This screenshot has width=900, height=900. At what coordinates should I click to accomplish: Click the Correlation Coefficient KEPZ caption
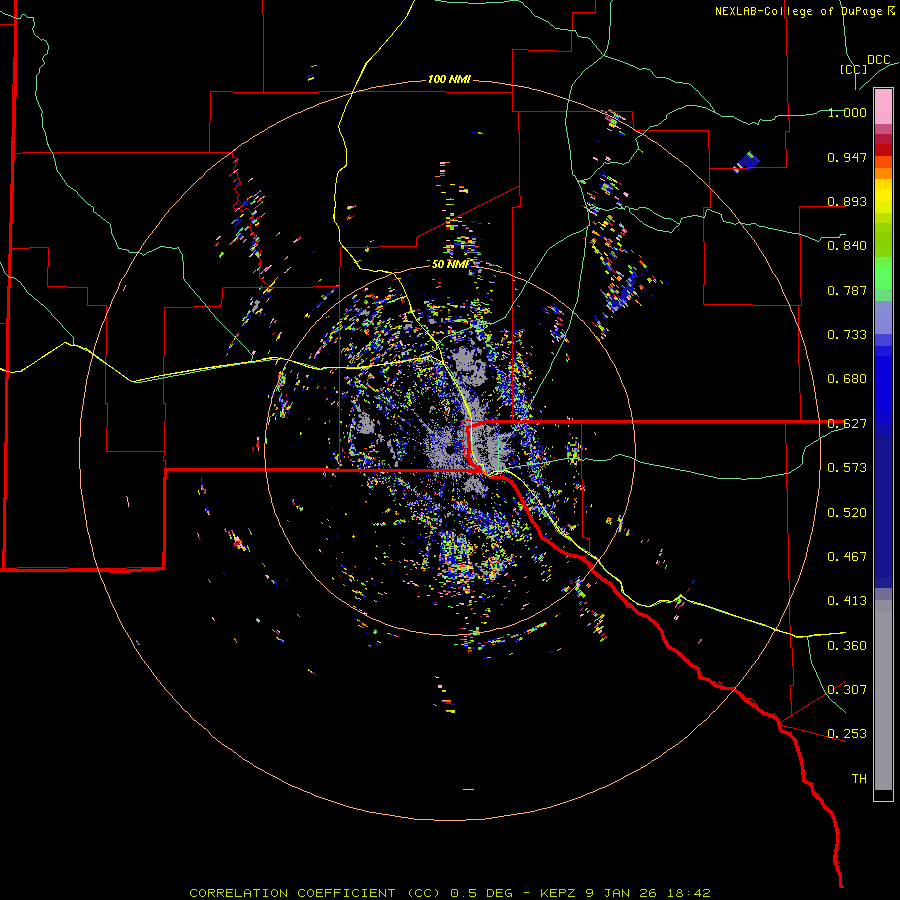(x=450, y=893)
